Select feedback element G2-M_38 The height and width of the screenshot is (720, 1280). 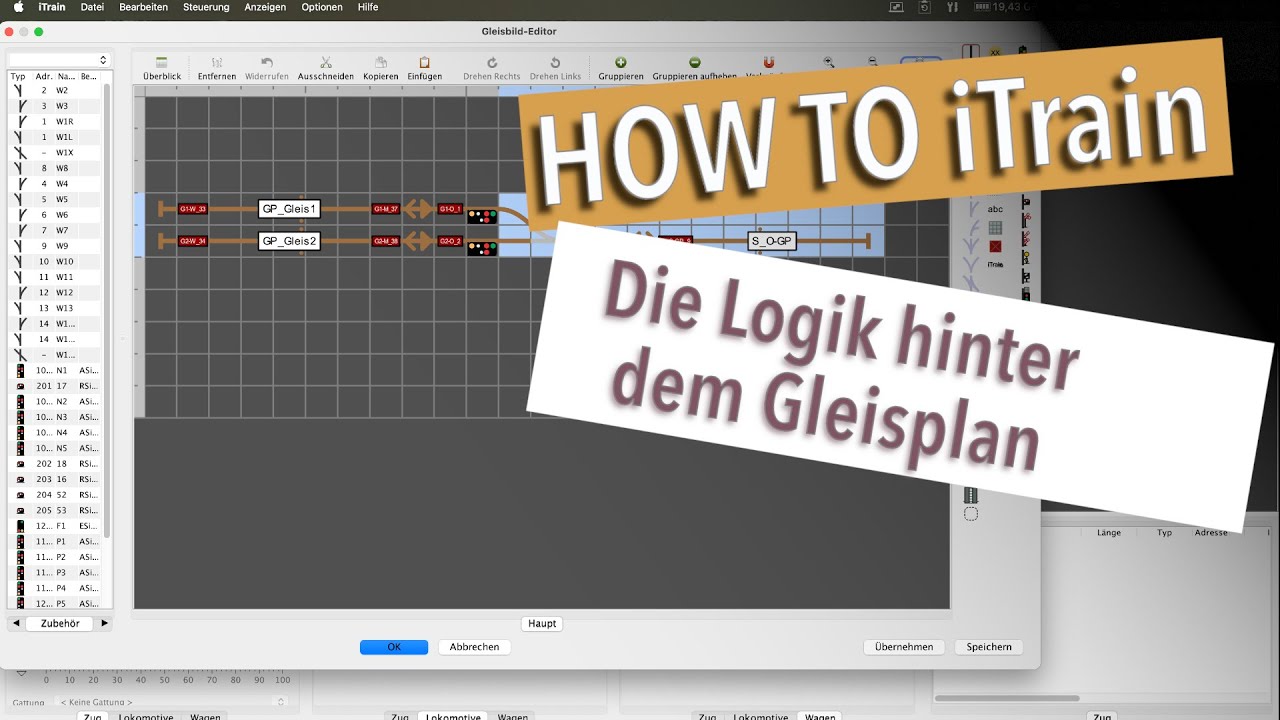click(x=386, y=241)
